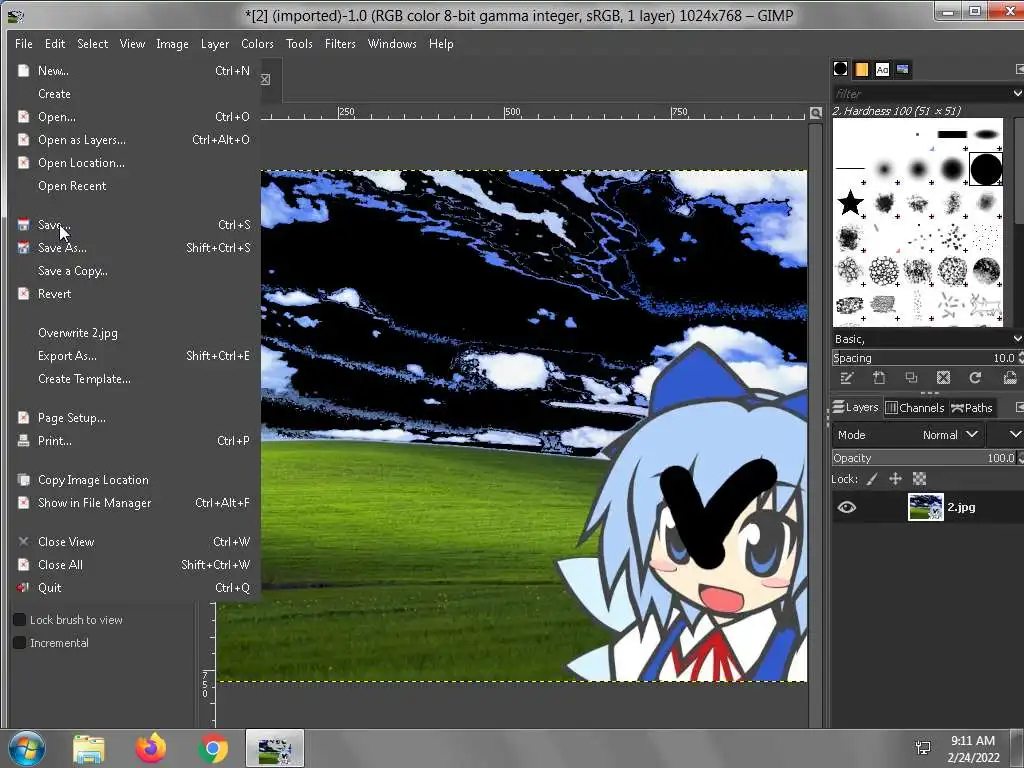Viewport: 1024px width, 768px height.
Task: Choose Export As from the File menu
Action: 135,356
